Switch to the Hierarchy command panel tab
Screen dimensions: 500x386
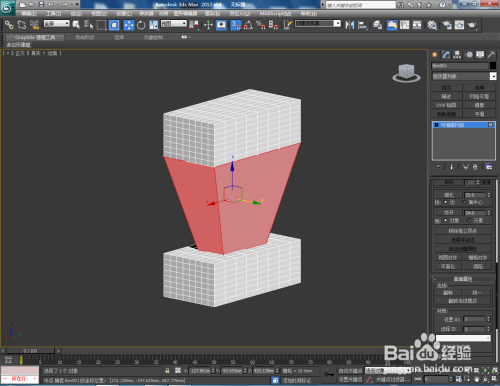[x=457, y=55]
